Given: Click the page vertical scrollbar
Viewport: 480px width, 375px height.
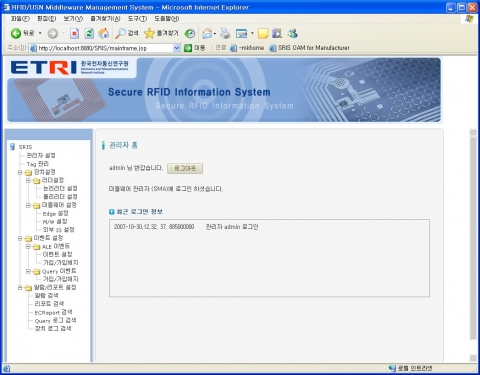Looking at the screenshot, I should pyautogui.click(x=473, y=238).
